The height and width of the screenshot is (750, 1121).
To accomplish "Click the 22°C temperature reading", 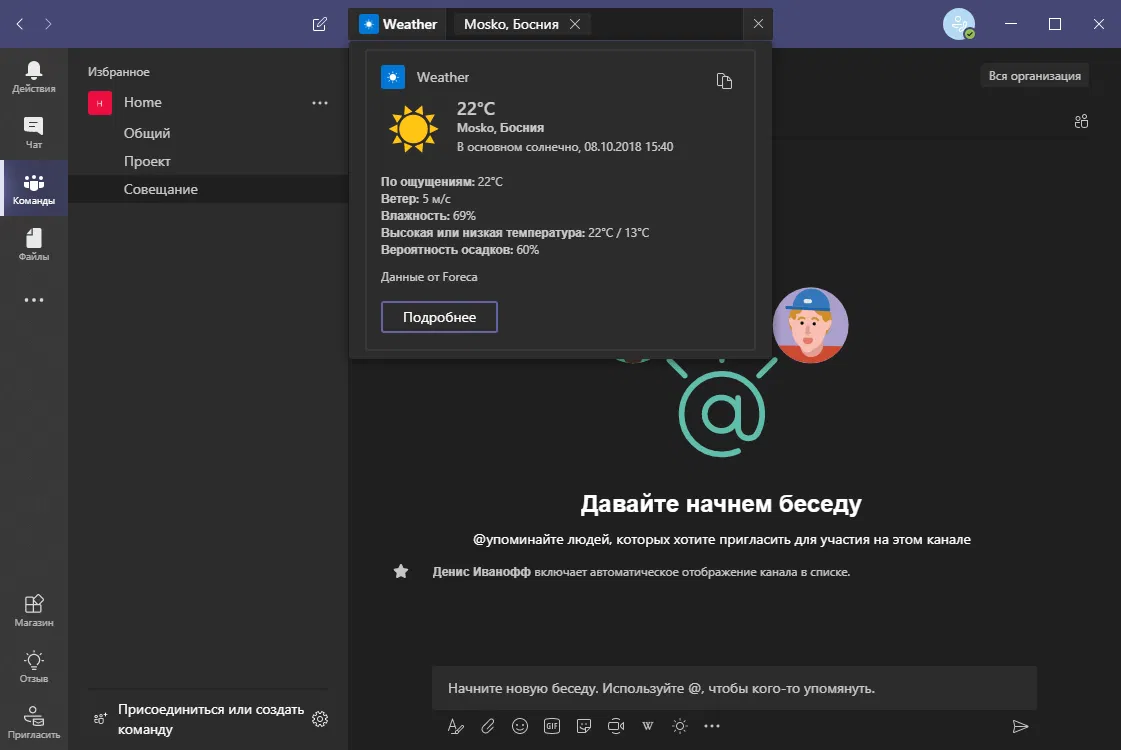I will click(475, 108).
